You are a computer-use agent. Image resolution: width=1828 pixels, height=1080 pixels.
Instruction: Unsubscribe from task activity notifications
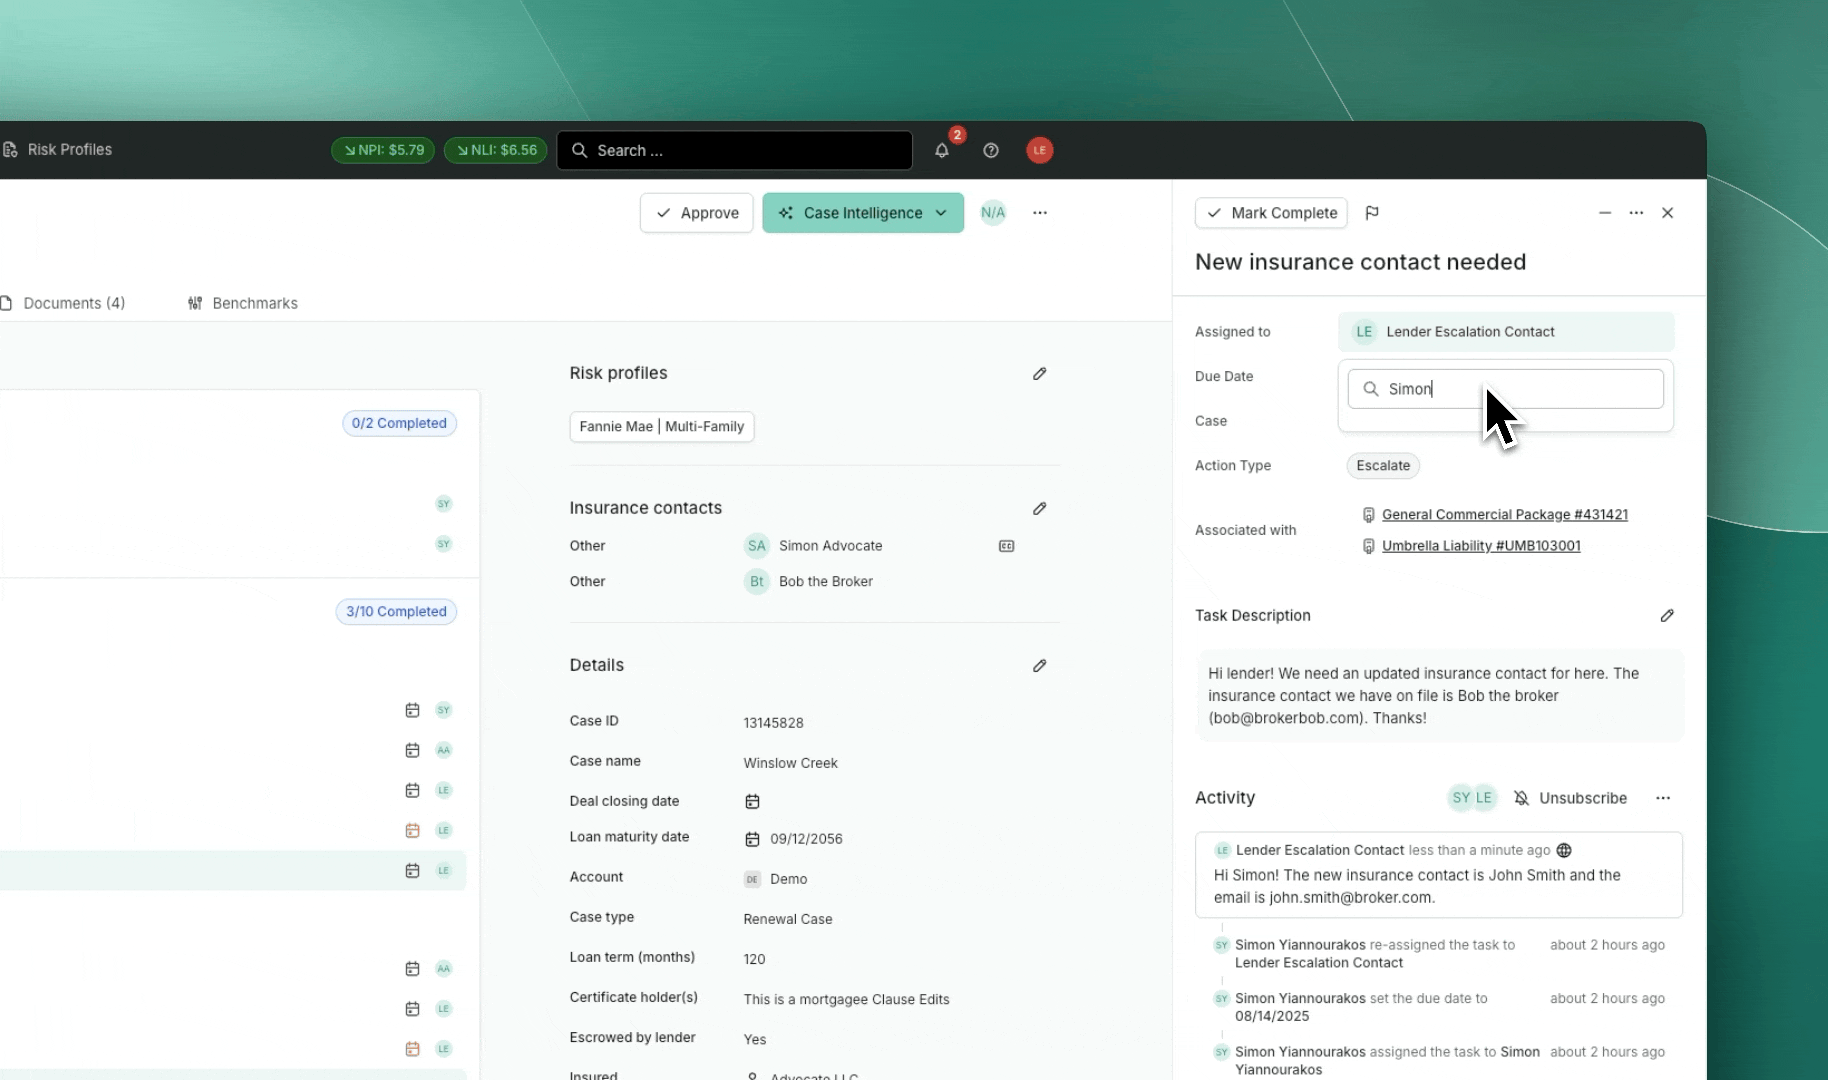(x=1570, y=798)
